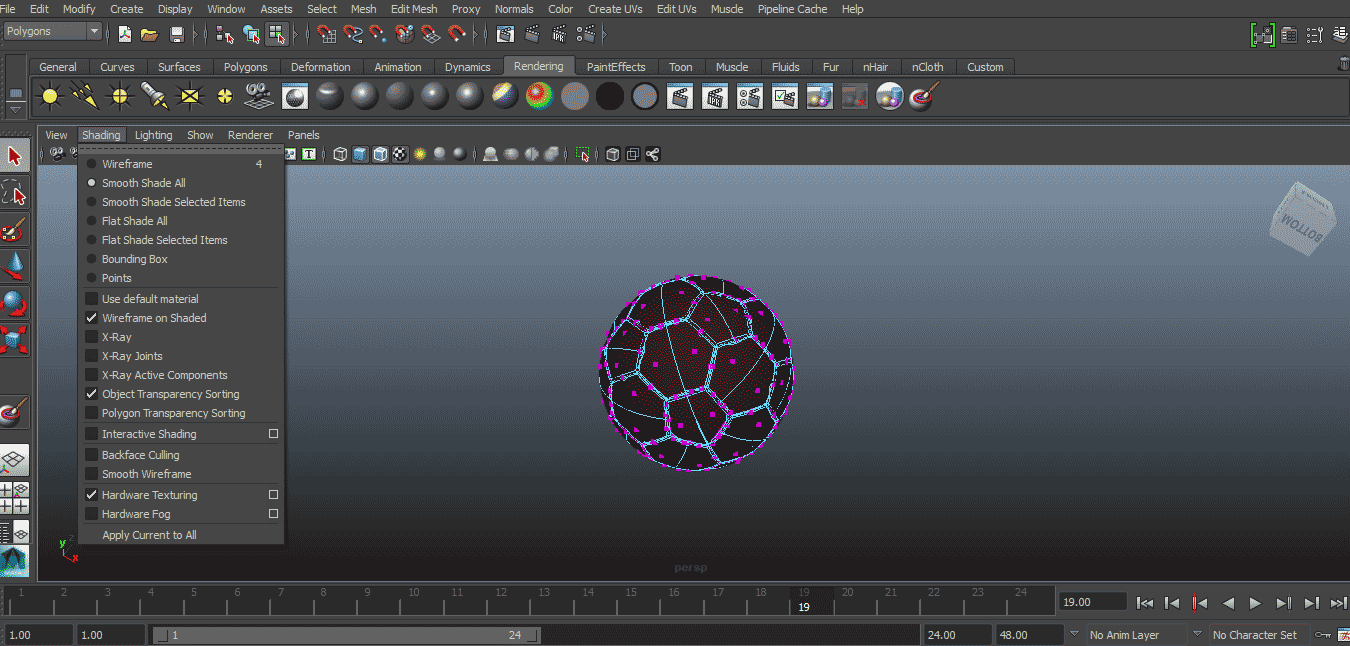Click the current frame 19.00 field

[1092, 602]
